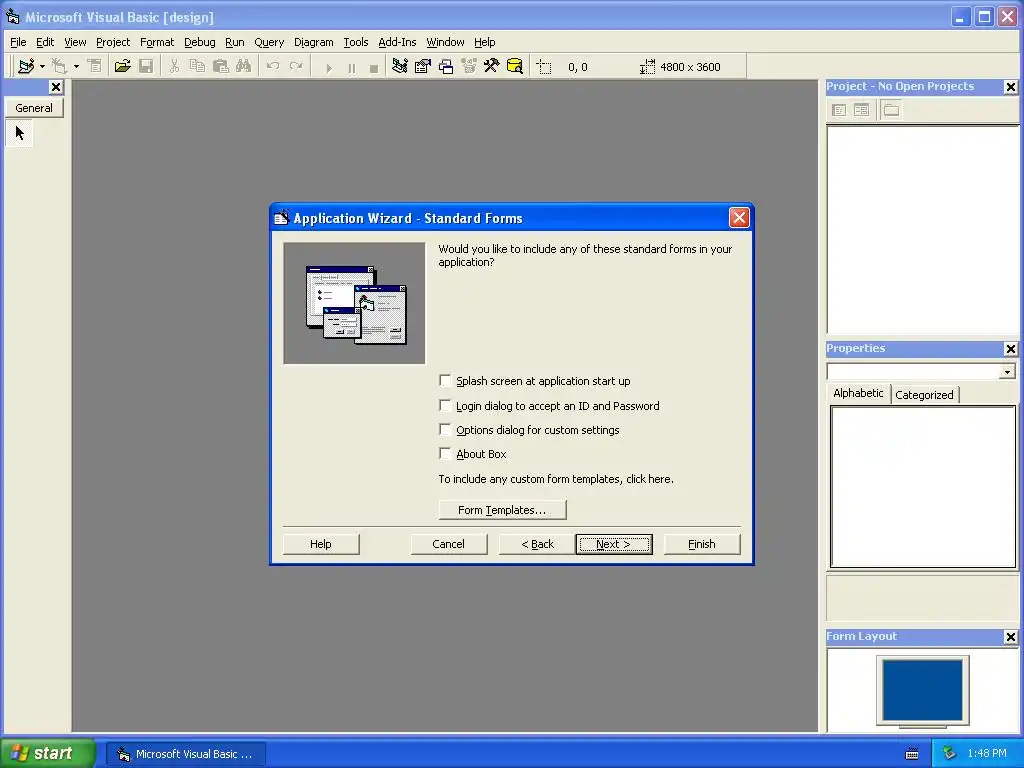Open the Object Browser toolbar icon
The width and height of the screenshot is (1024, 768).
(x=469, y=67)
